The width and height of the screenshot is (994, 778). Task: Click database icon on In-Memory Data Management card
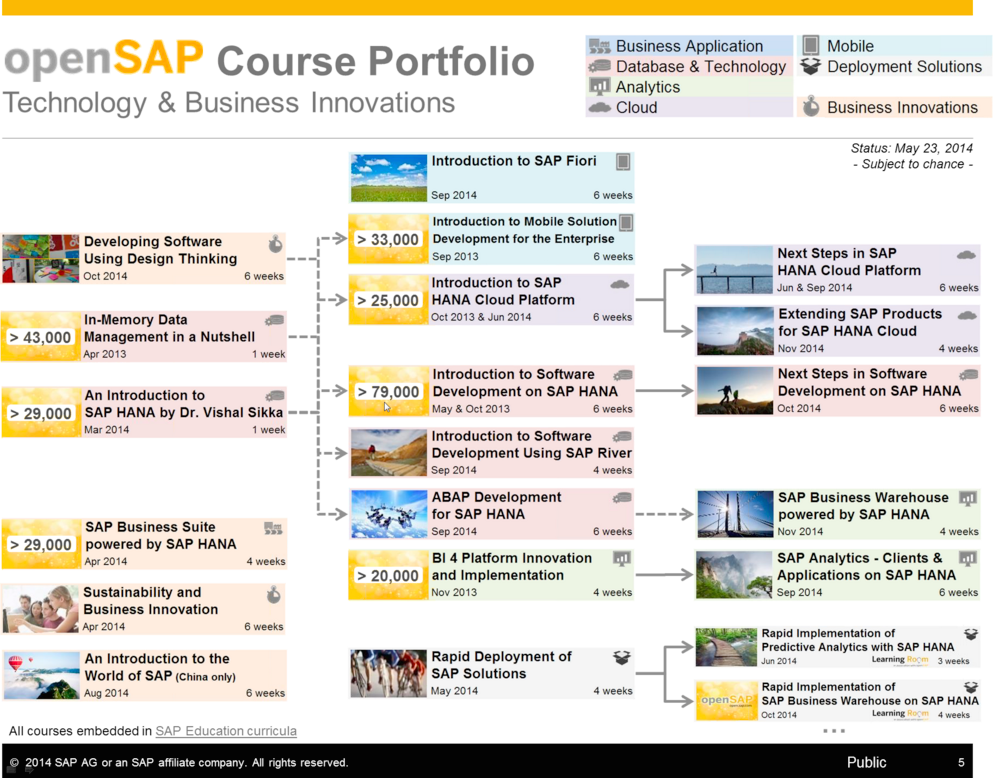pos(274,320)
